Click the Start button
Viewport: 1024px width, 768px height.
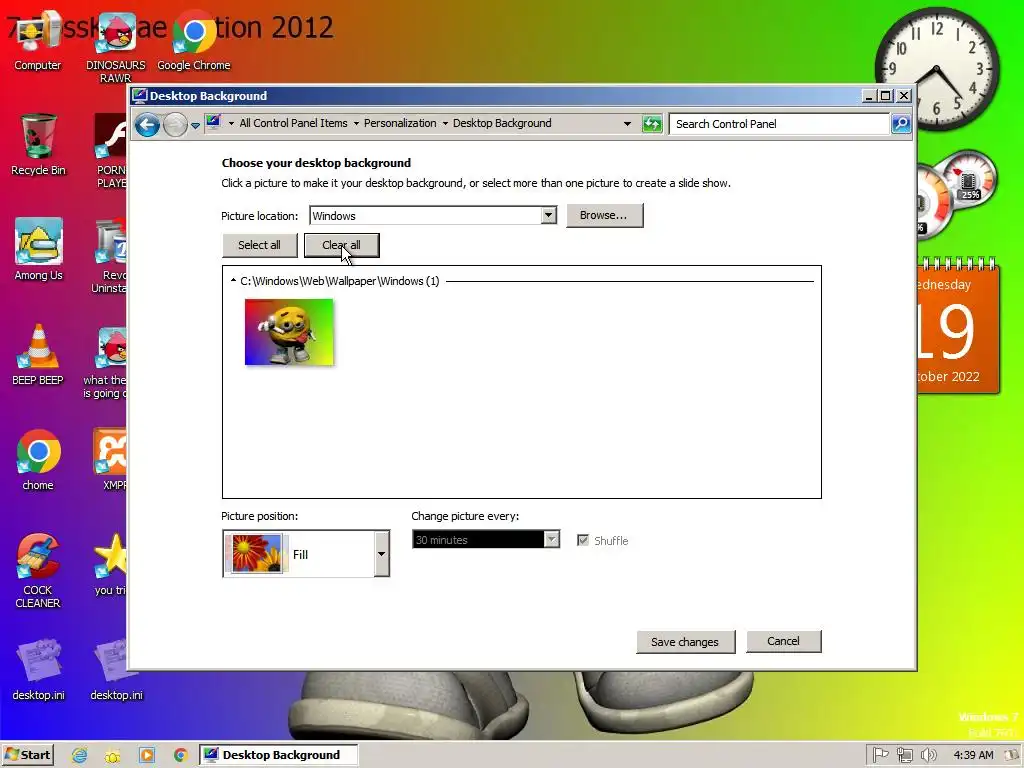coord(27,755)
